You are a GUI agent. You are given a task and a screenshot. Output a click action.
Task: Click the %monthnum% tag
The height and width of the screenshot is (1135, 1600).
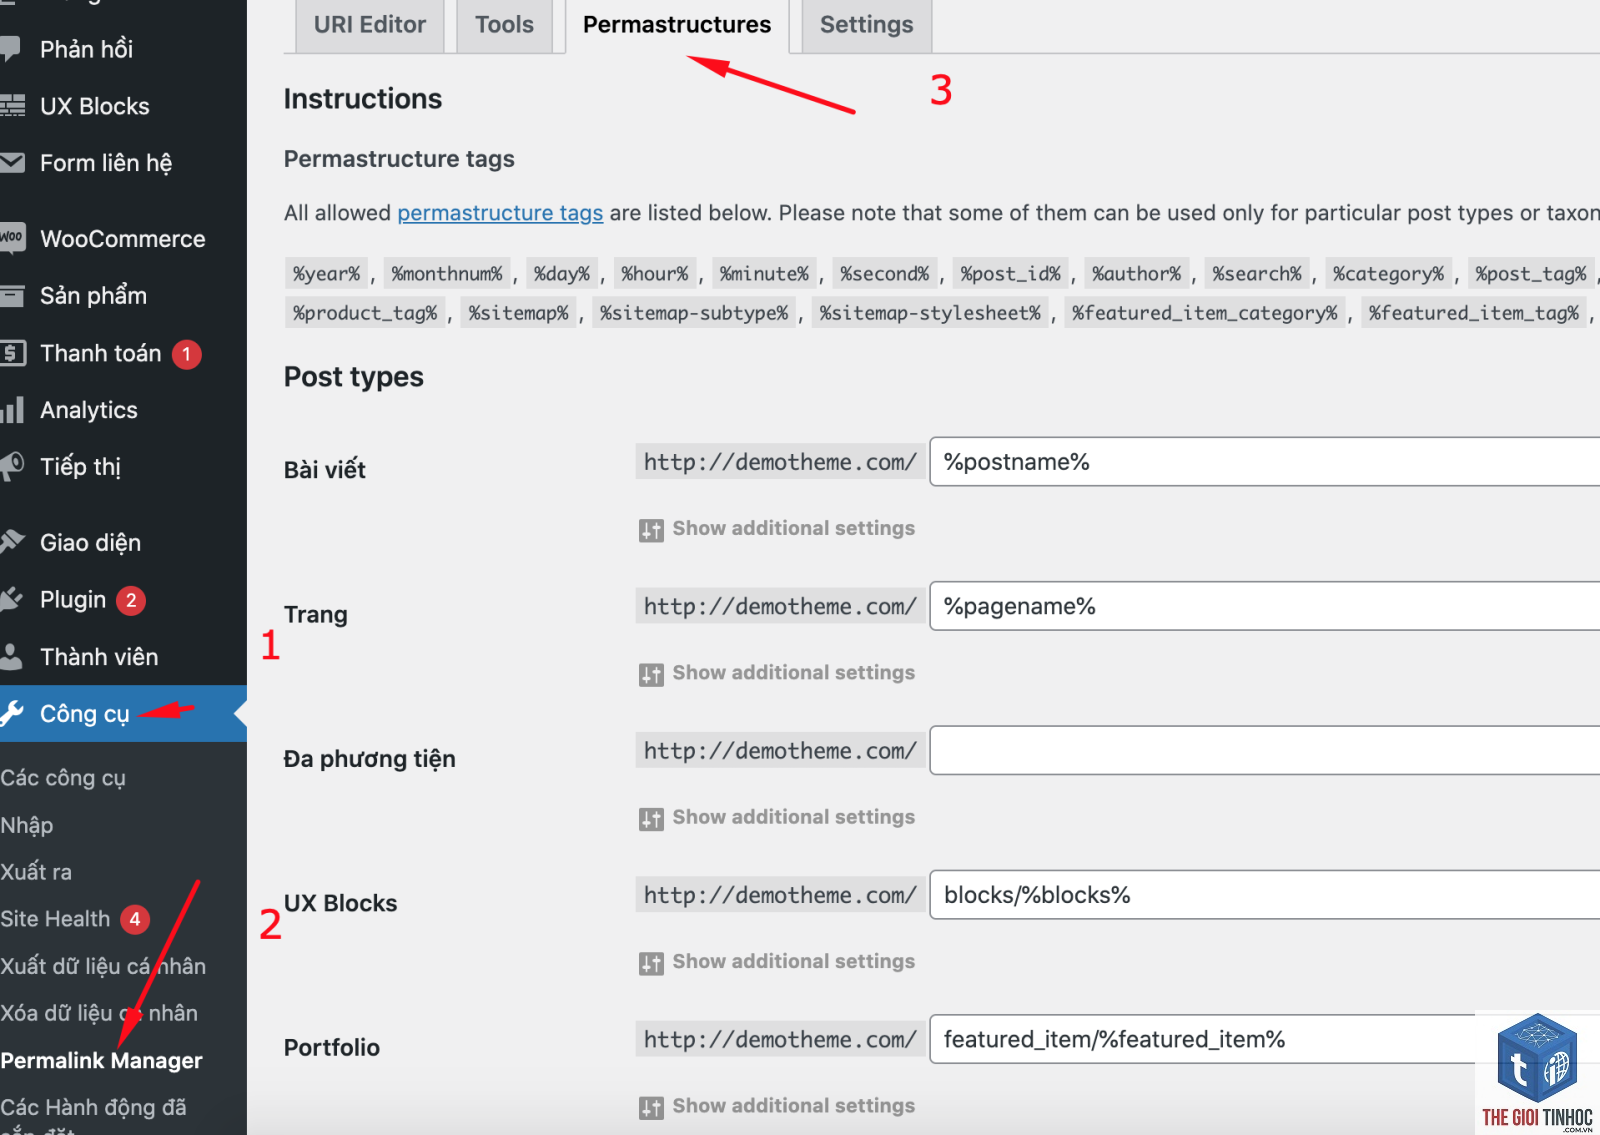click(447, 273)
